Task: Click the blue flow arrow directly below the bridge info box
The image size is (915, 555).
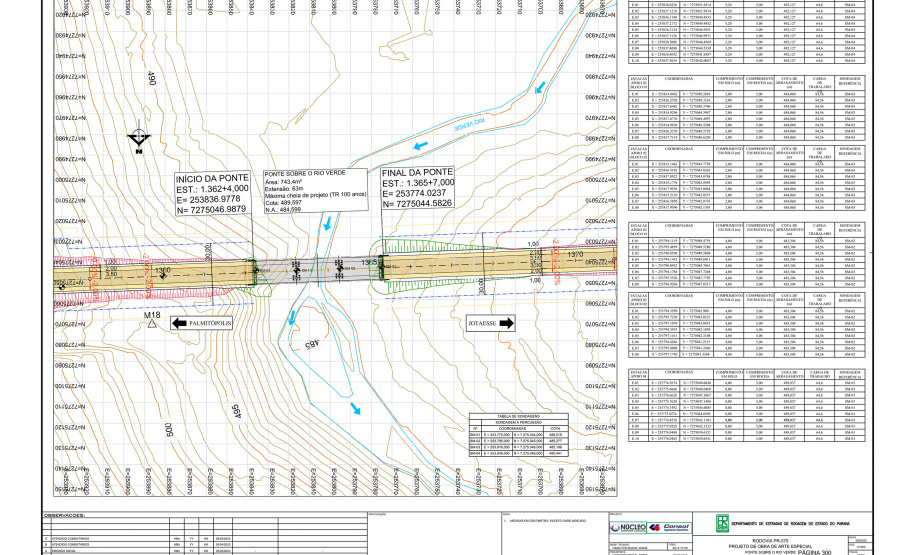Action: click(328, 224)
